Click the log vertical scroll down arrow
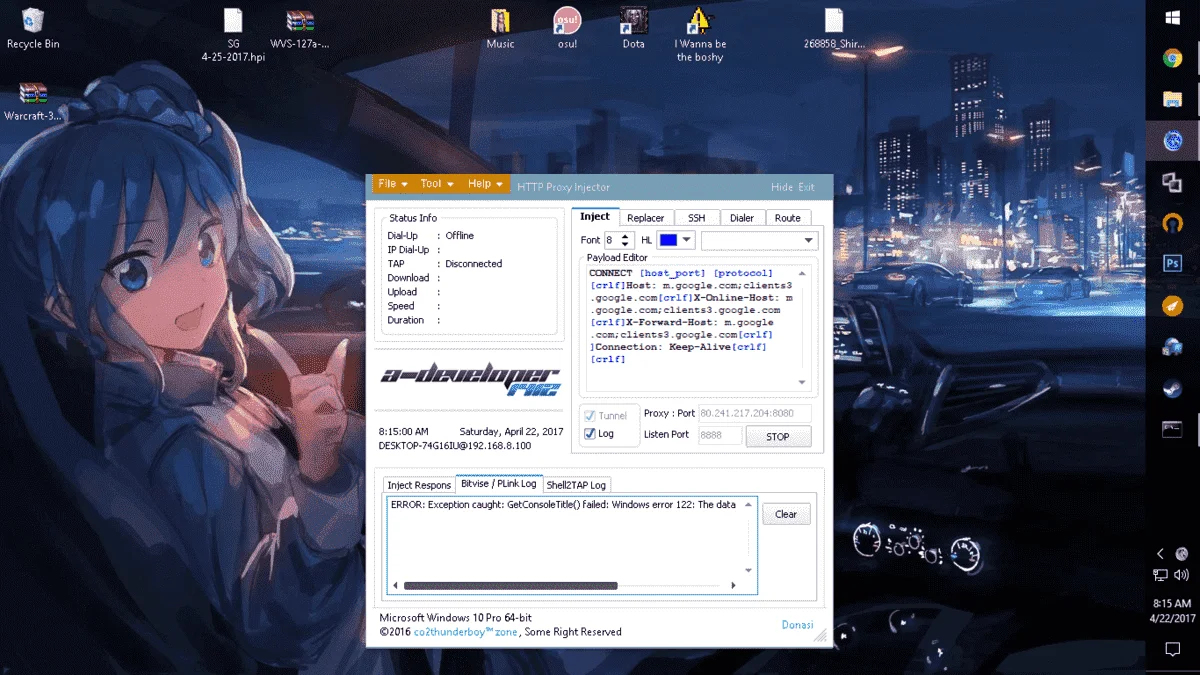The image size is (1200, 675). [x=750, y=572]
